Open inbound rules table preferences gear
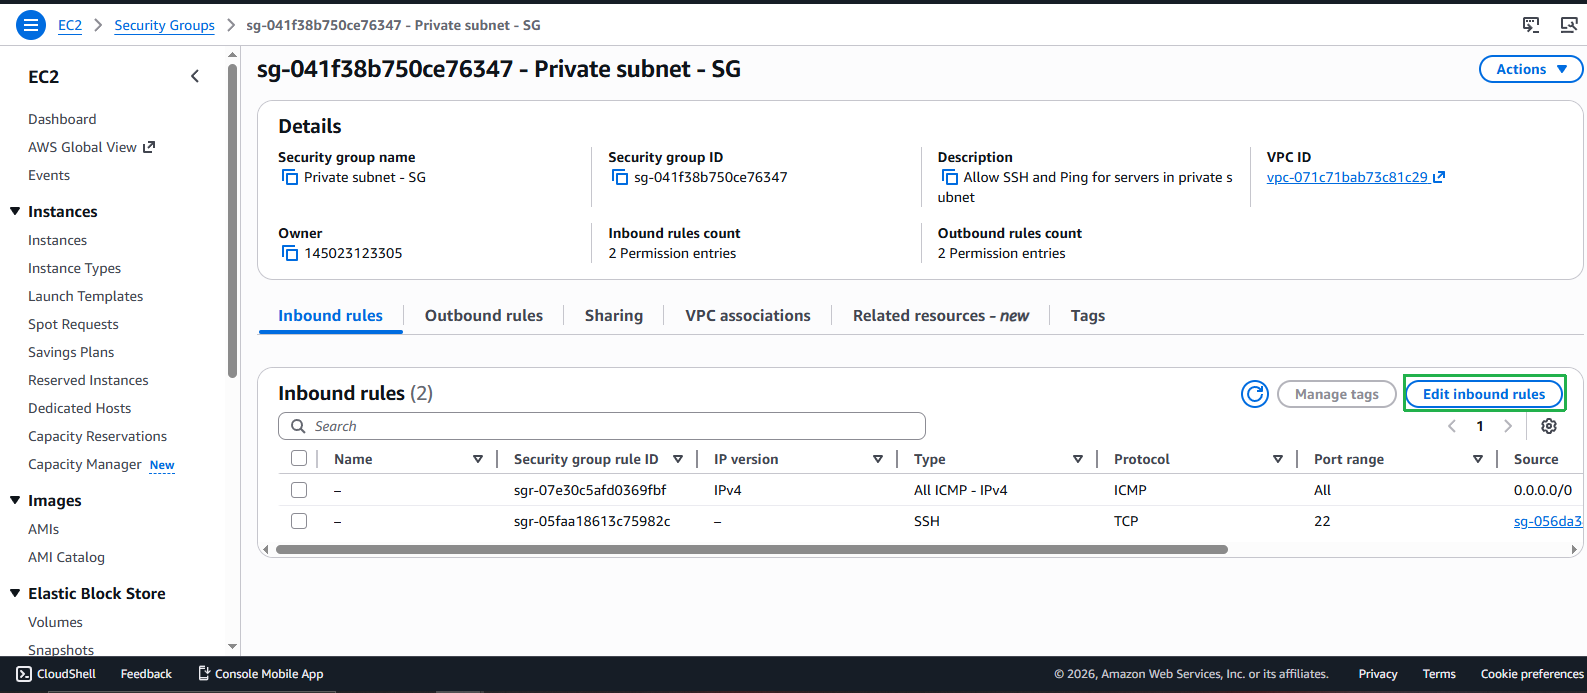1587x693 pixels. [x=1549, y=426]
